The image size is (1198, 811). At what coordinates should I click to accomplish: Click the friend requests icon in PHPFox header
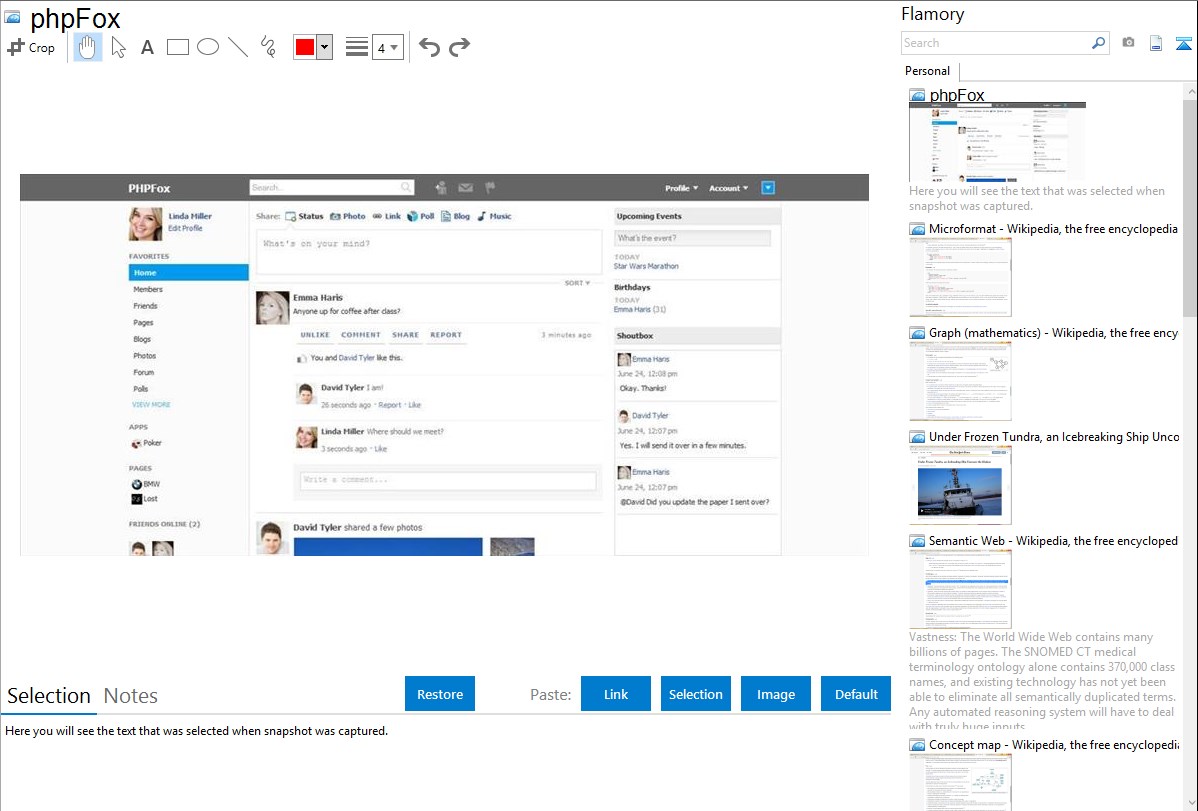pos(440,187)
